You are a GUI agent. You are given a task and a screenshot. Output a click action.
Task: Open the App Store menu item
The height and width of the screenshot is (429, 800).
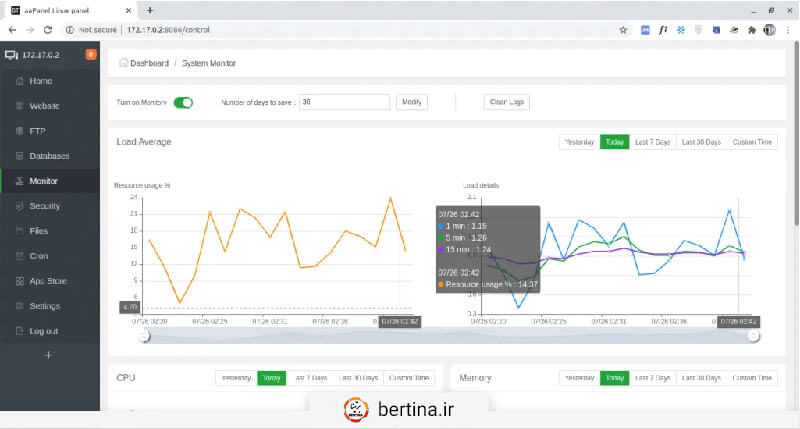(47, 281)
